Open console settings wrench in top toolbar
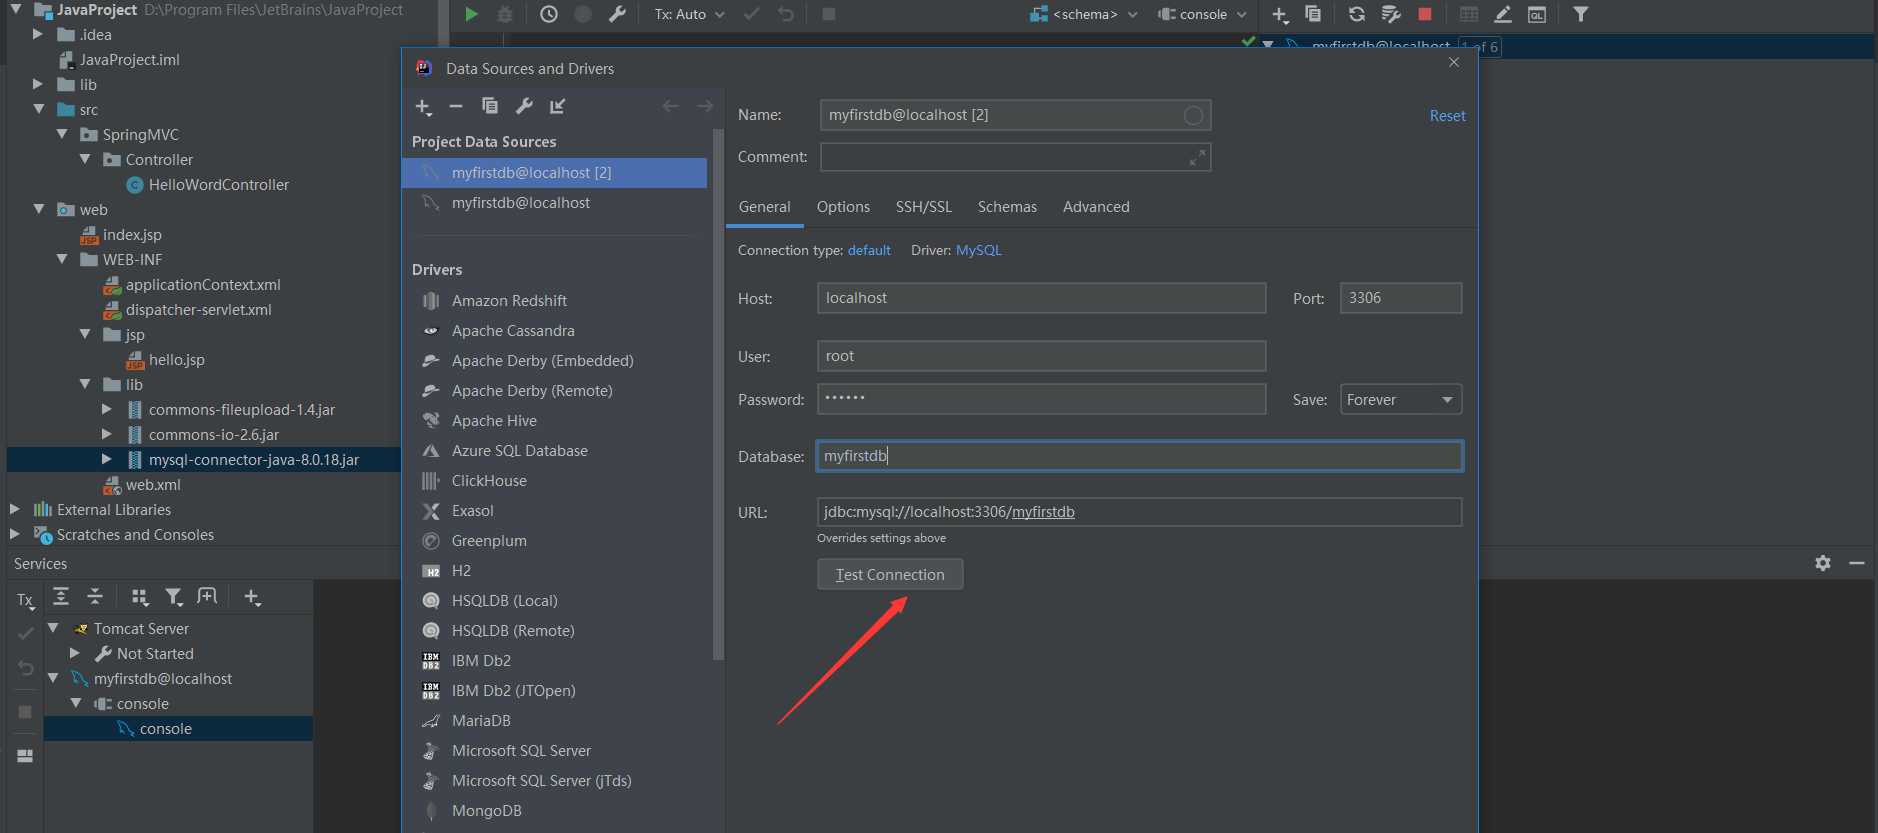 point(617,14)
